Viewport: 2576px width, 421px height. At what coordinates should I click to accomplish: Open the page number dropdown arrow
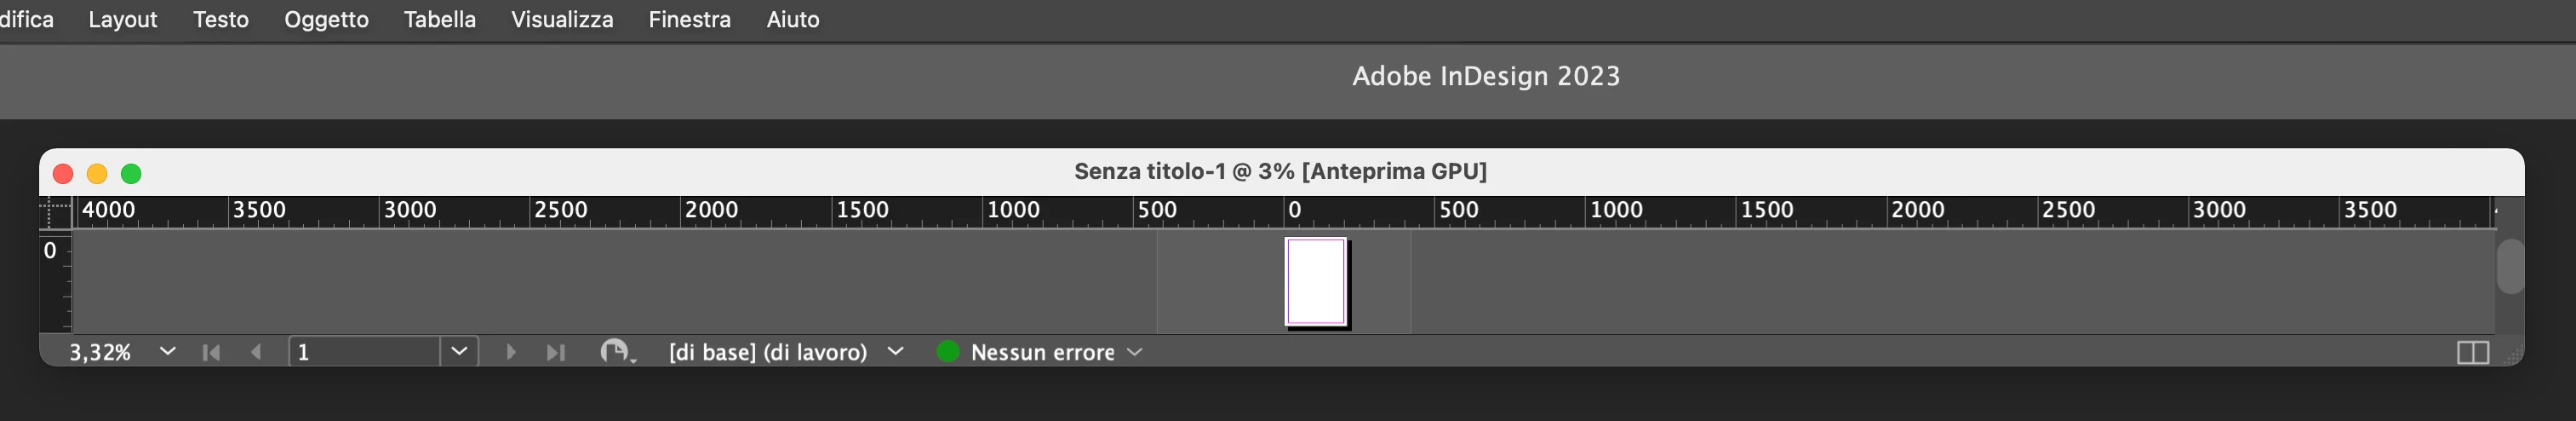[x=459, y=351]
